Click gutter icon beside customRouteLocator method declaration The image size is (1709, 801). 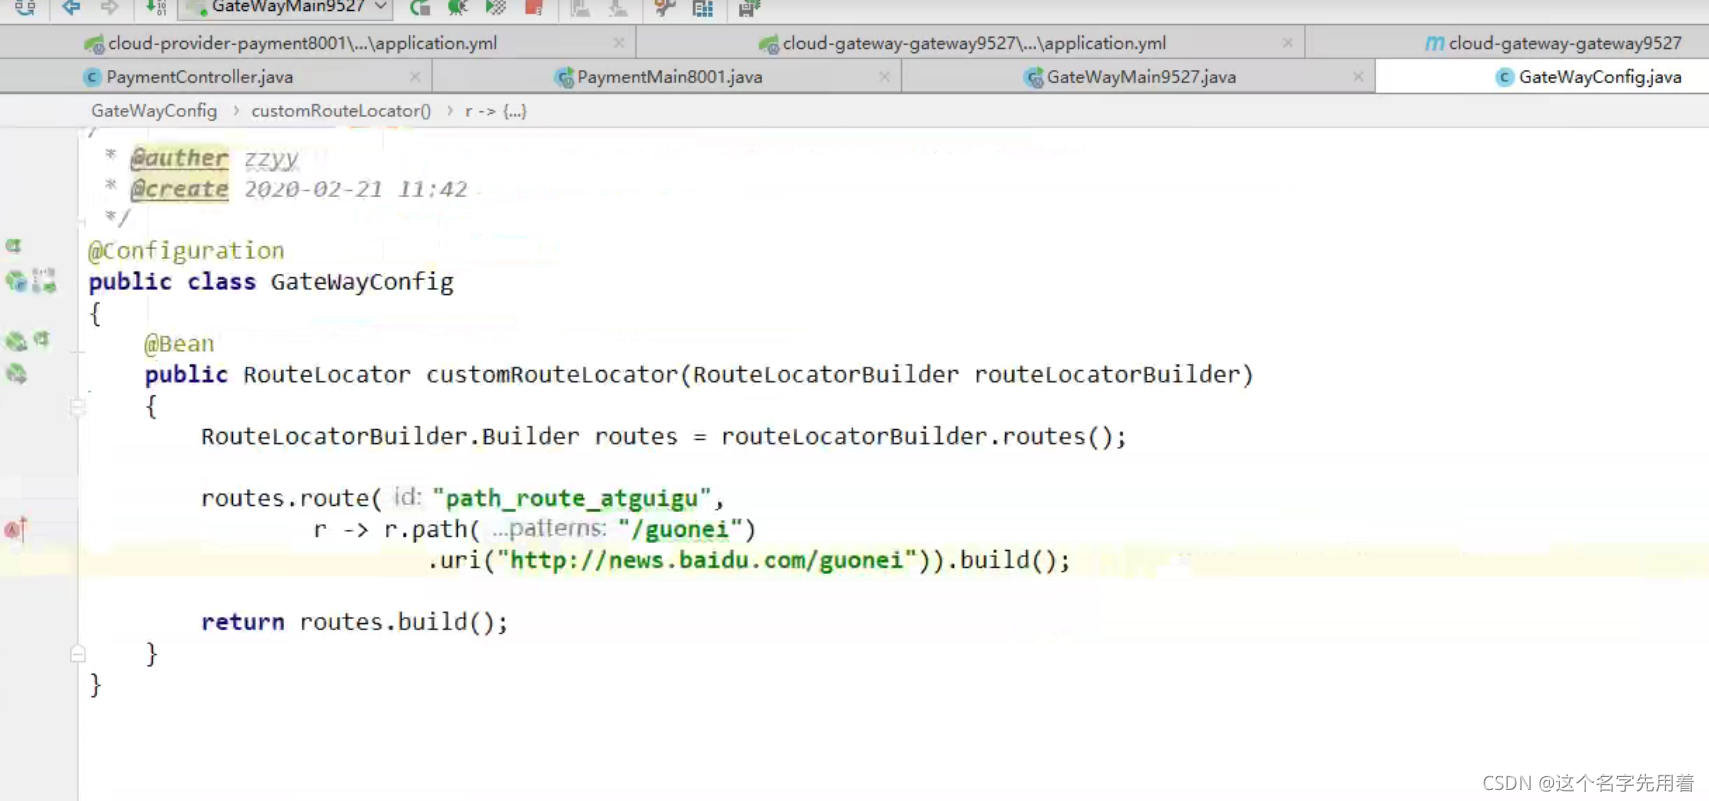coord(16,374)
